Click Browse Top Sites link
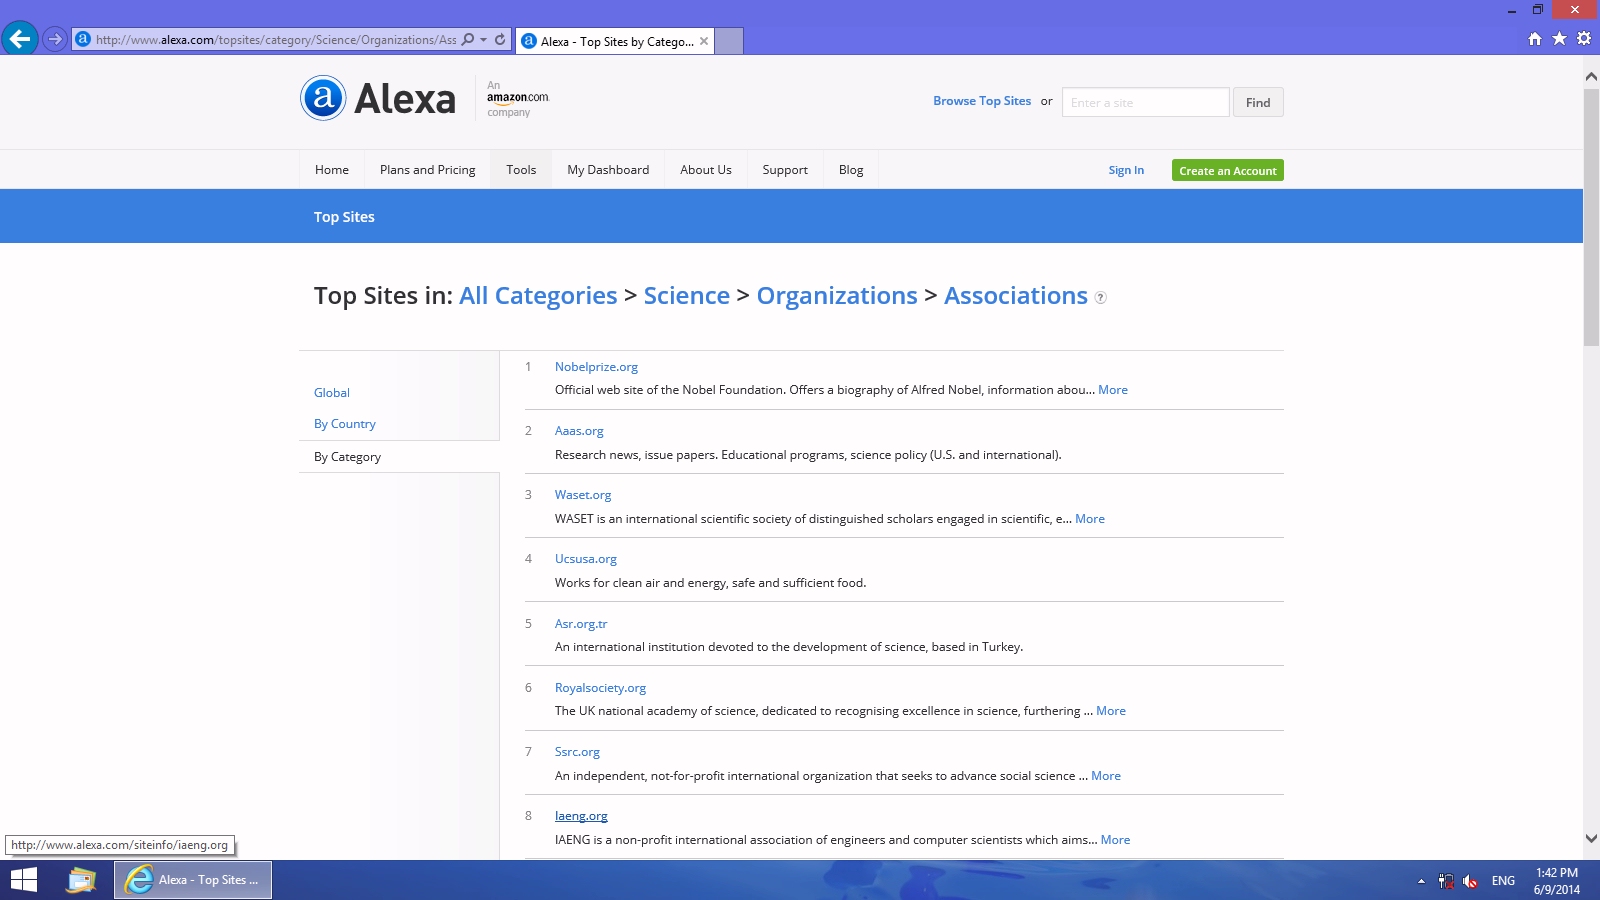The image size is (1600, 900). 982,101
